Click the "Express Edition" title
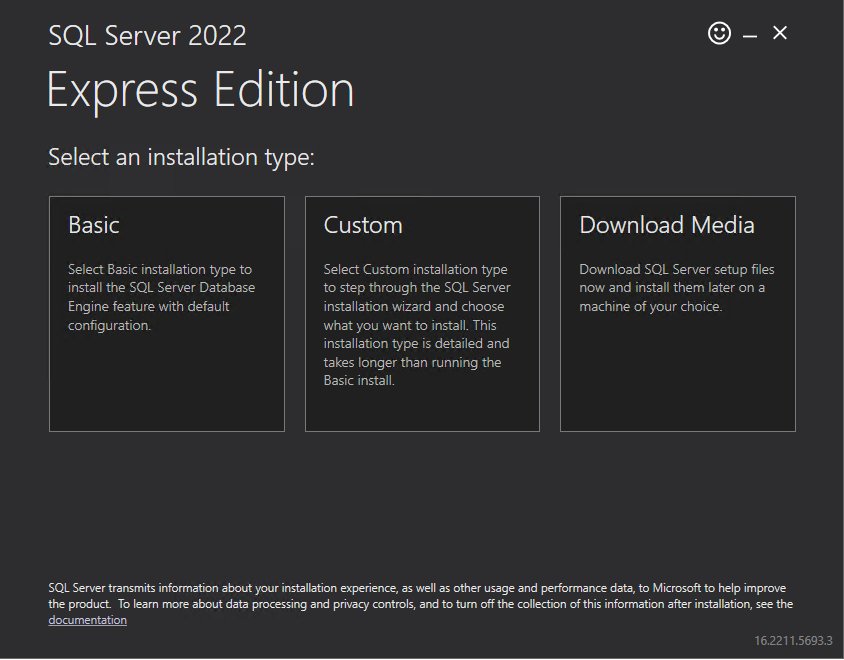 [200, 90]
